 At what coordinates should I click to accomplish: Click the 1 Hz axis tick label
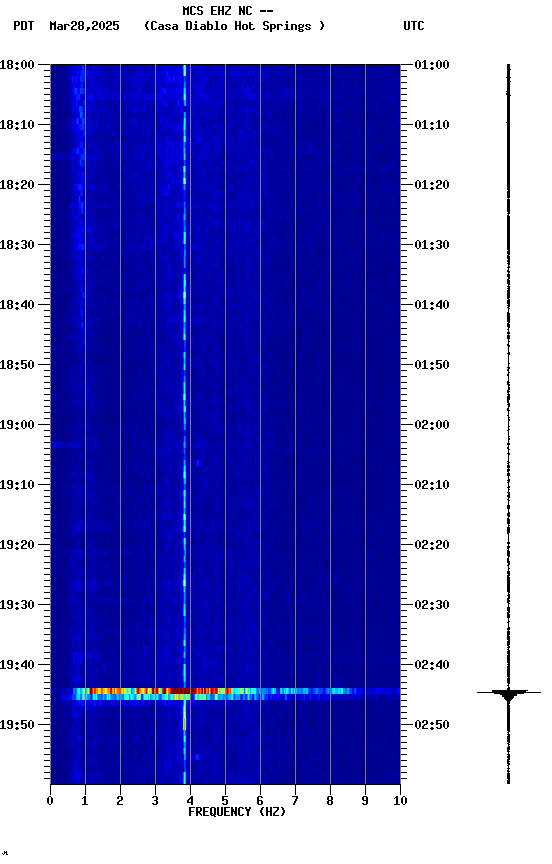pos(85,801)
